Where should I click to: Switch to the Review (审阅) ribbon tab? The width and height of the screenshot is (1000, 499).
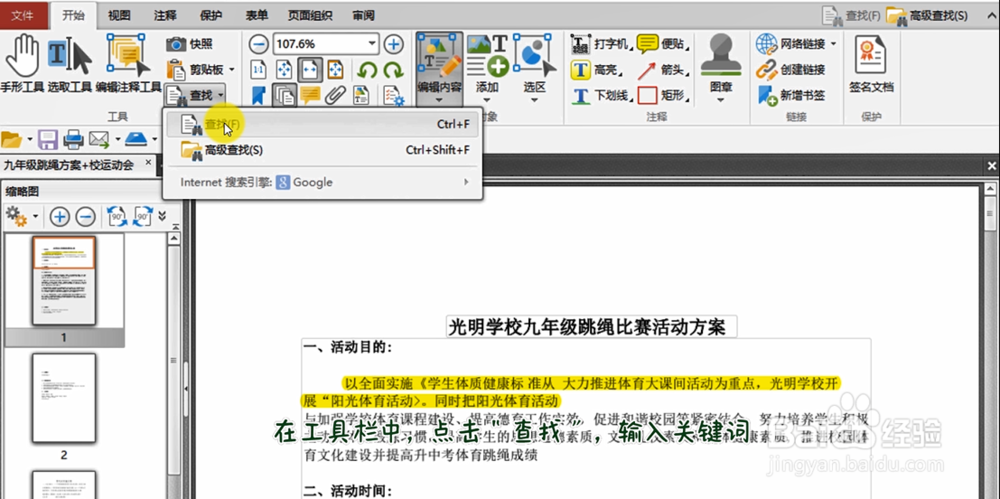(364, 15)
